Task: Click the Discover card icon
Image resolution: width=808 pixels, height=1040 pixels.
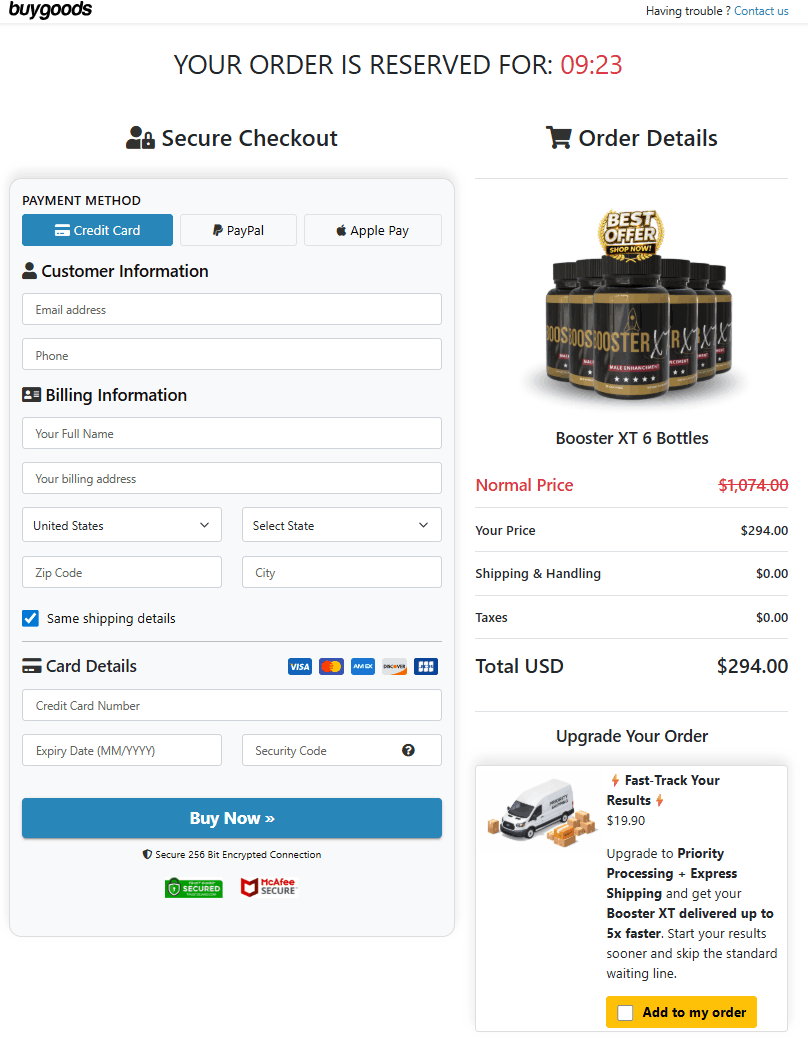Action: pyautogui.click(x=394, y=666)
